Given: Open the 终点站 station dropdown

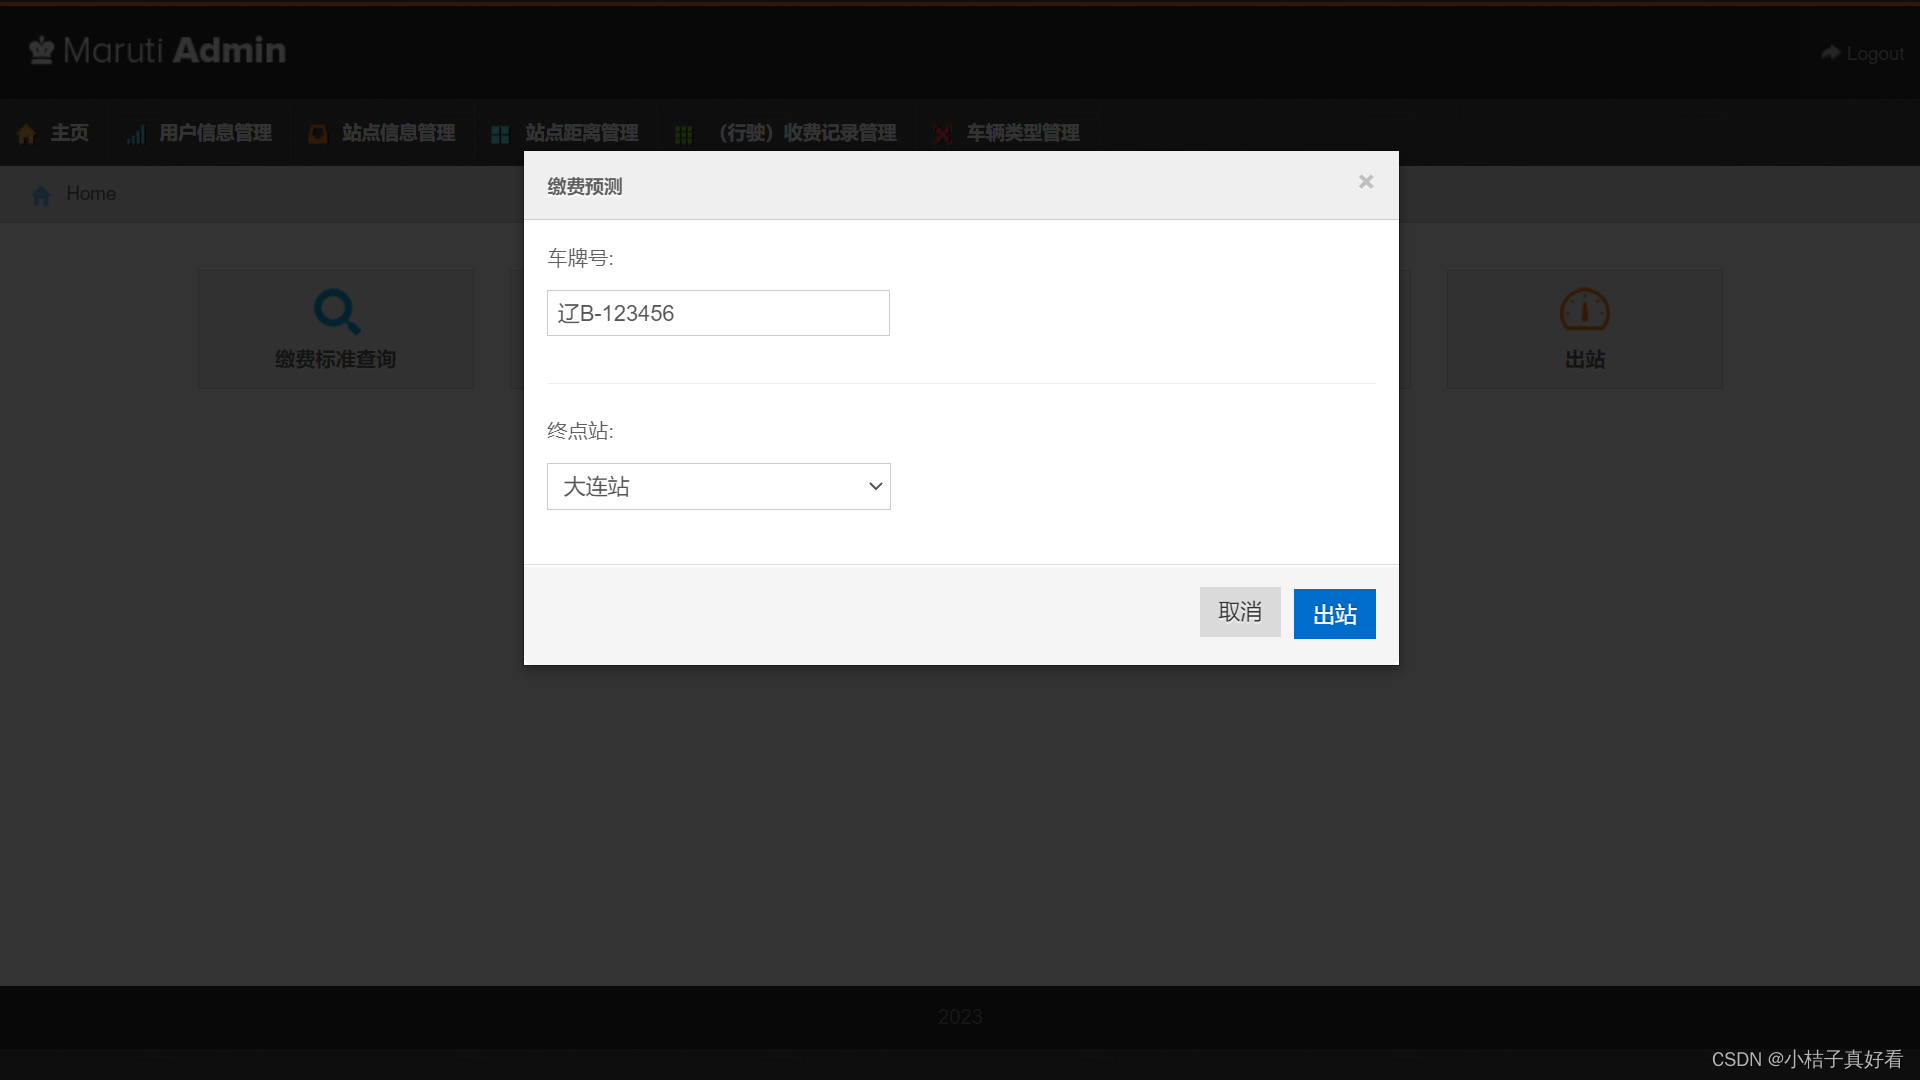Looking at the screenshot, I should (718, 486).
